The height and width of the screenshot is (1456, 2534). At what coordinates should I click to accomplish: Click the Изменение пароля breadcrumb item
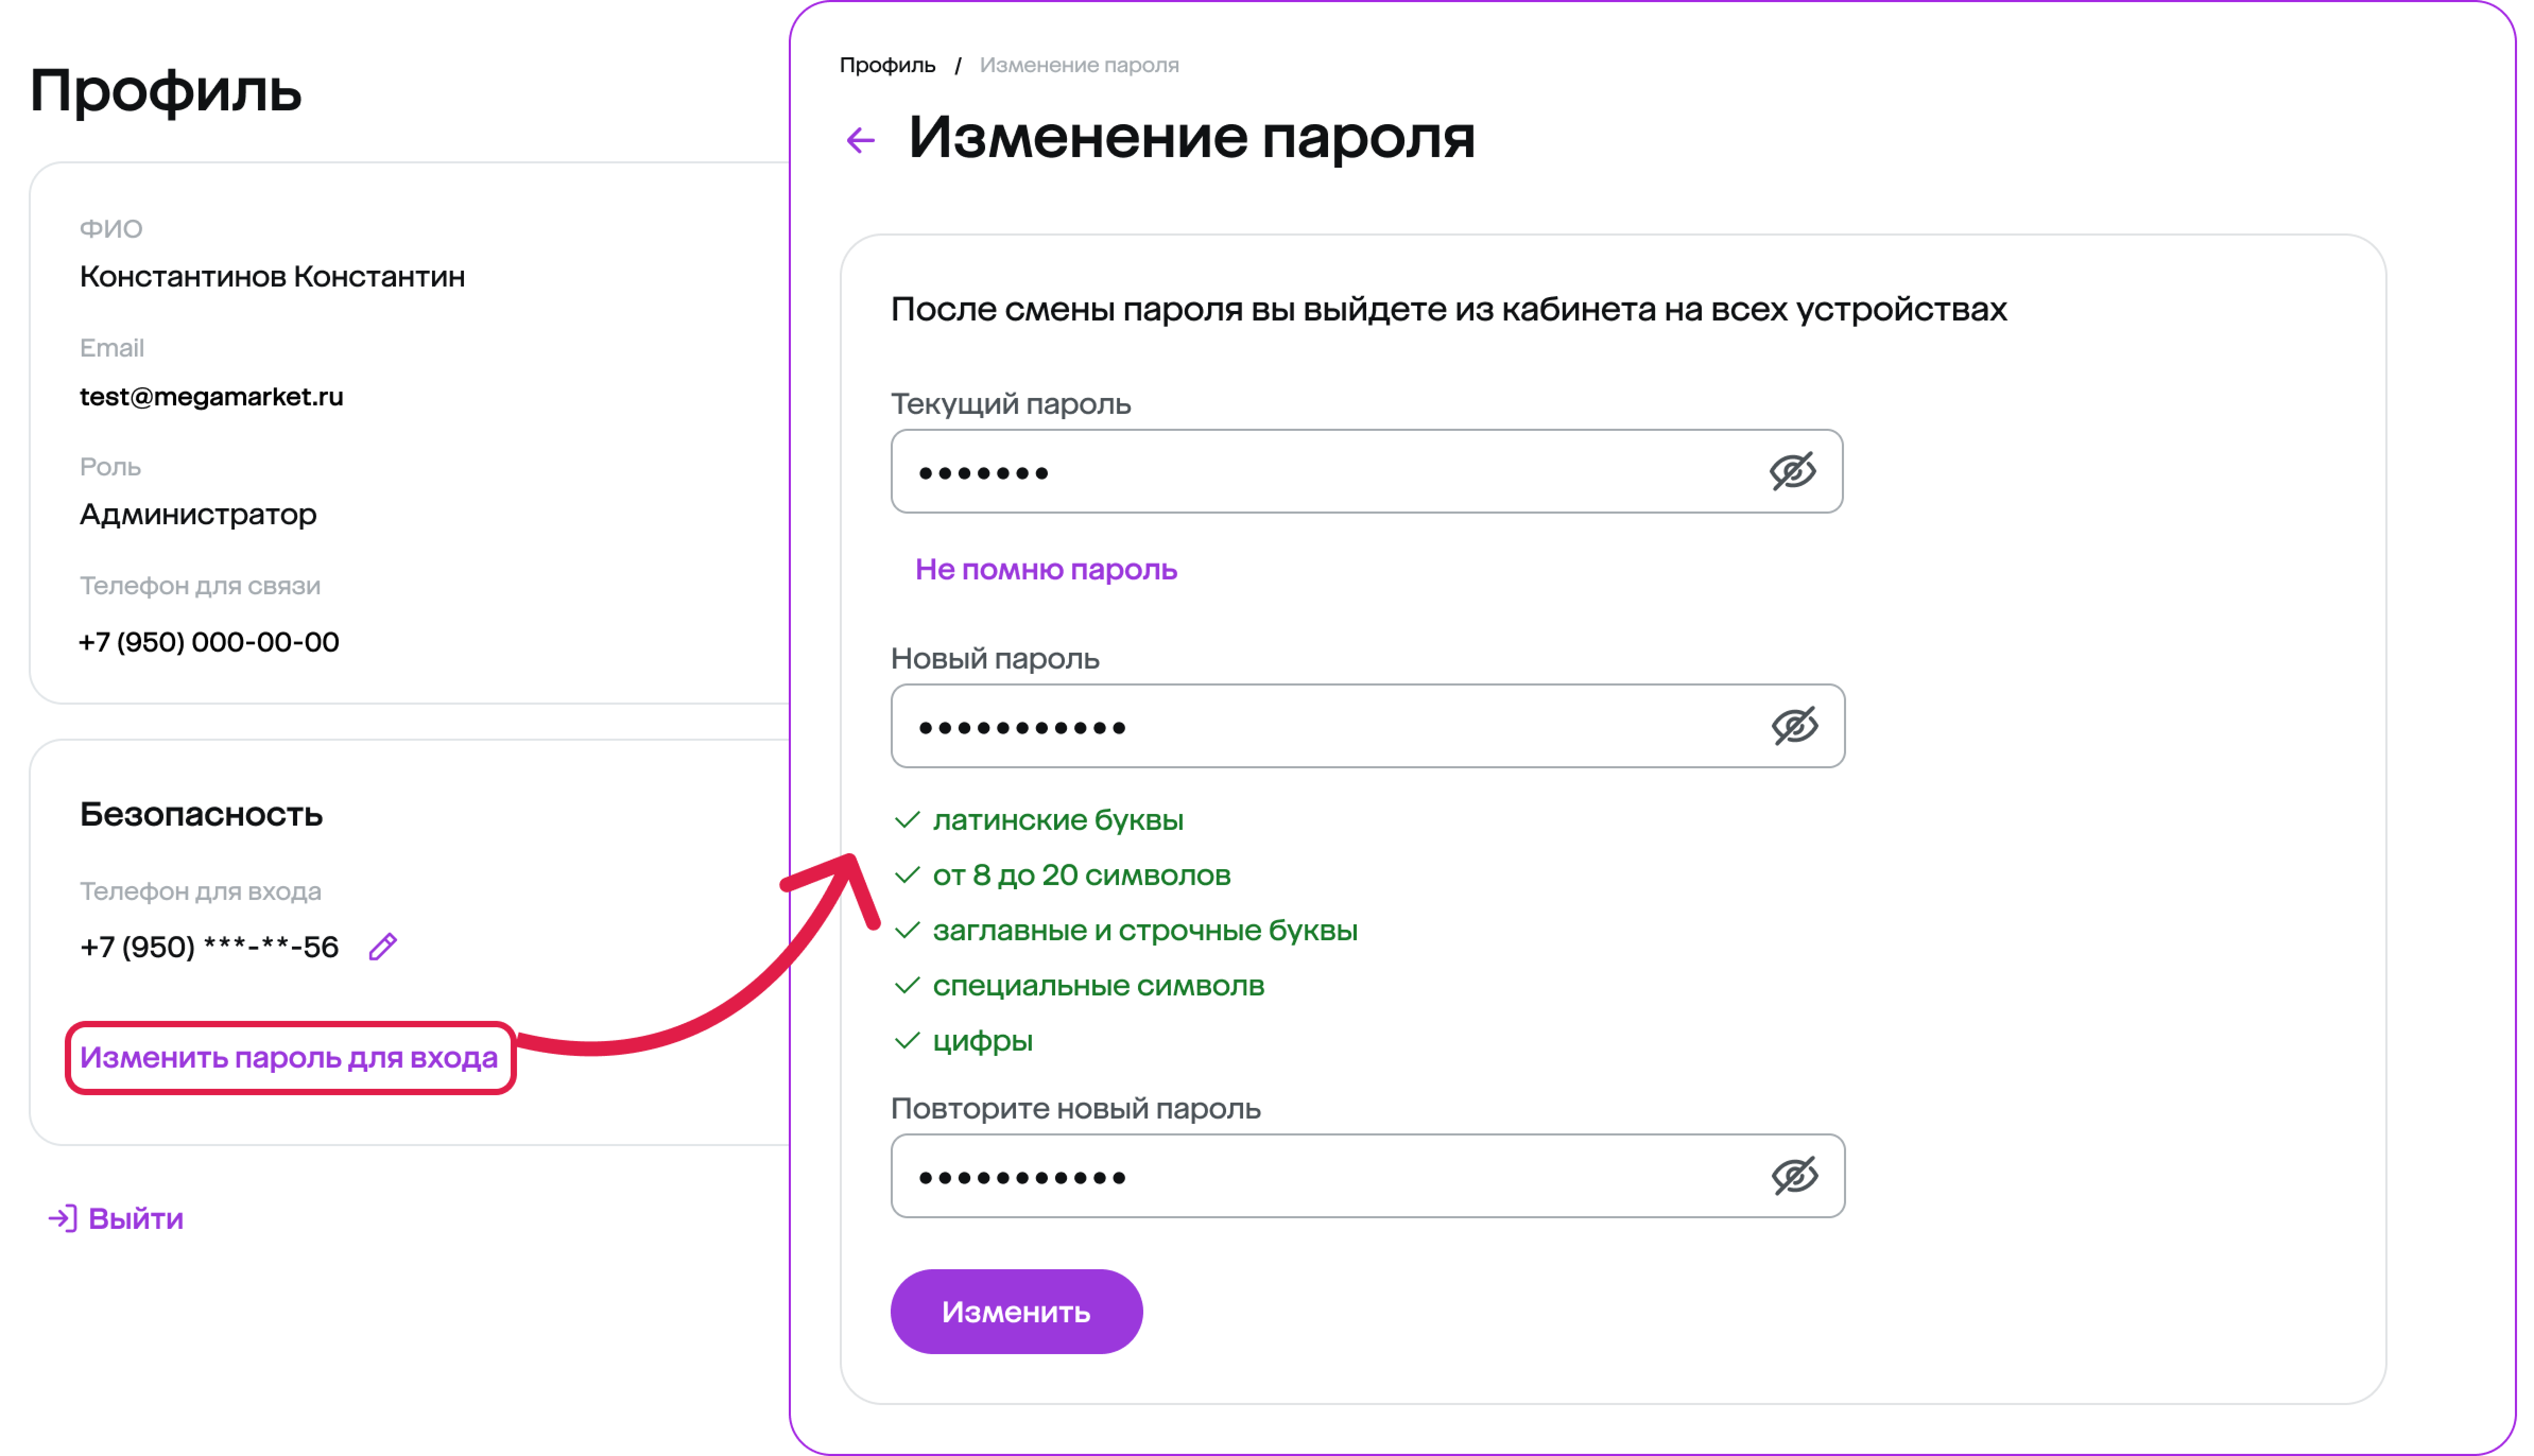tap(1079, 65)
